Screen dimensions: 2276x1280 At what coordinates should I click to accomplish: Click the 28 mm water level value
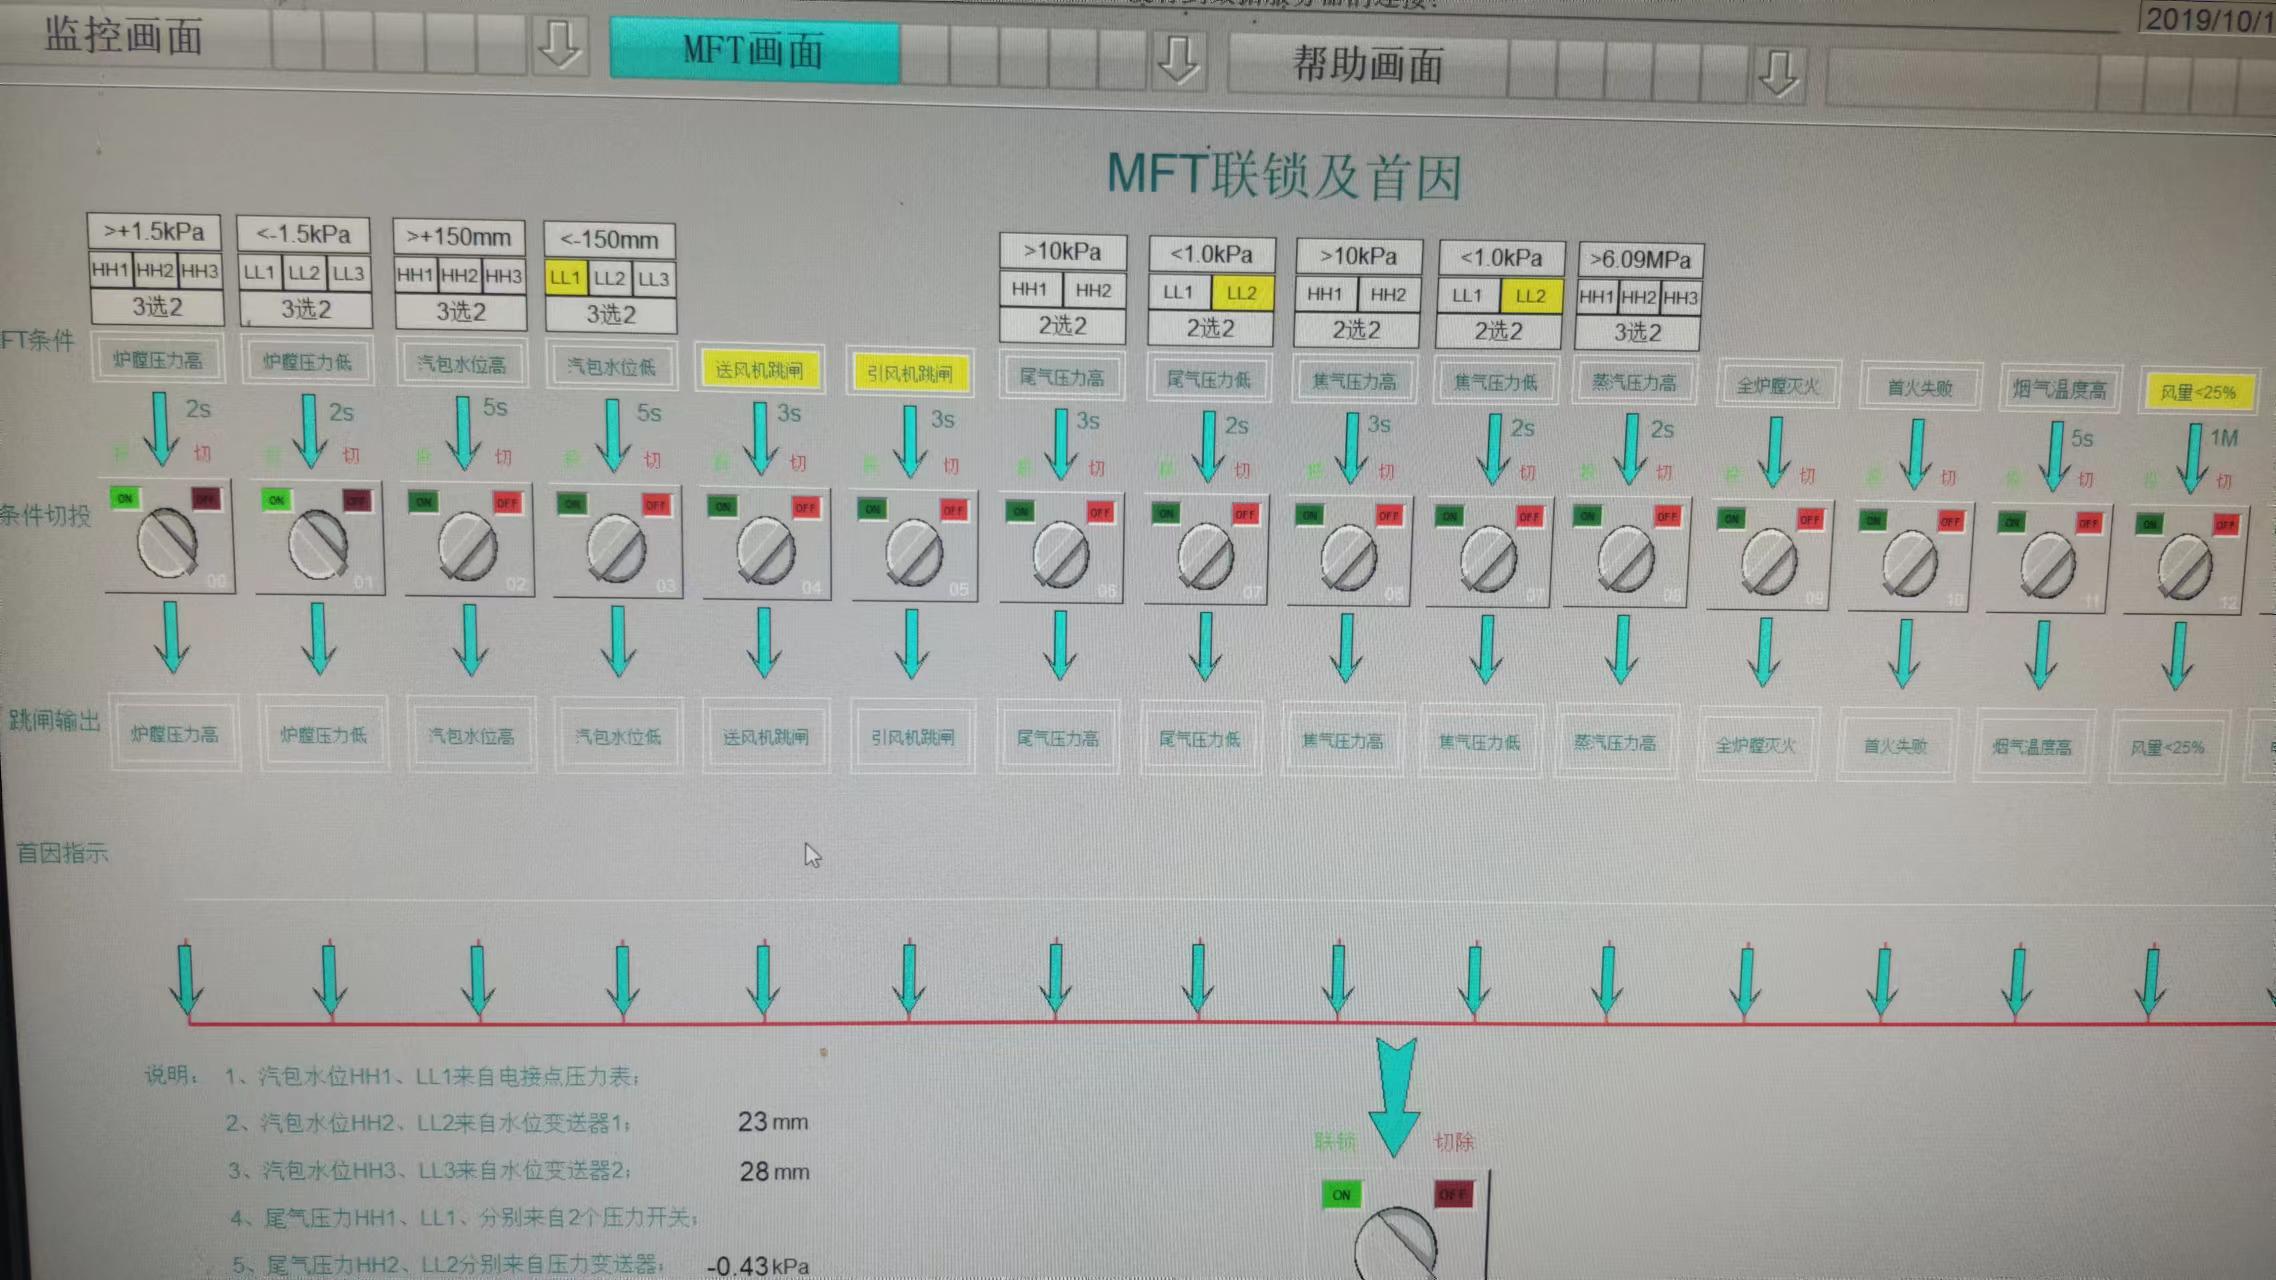[774, 1171]
